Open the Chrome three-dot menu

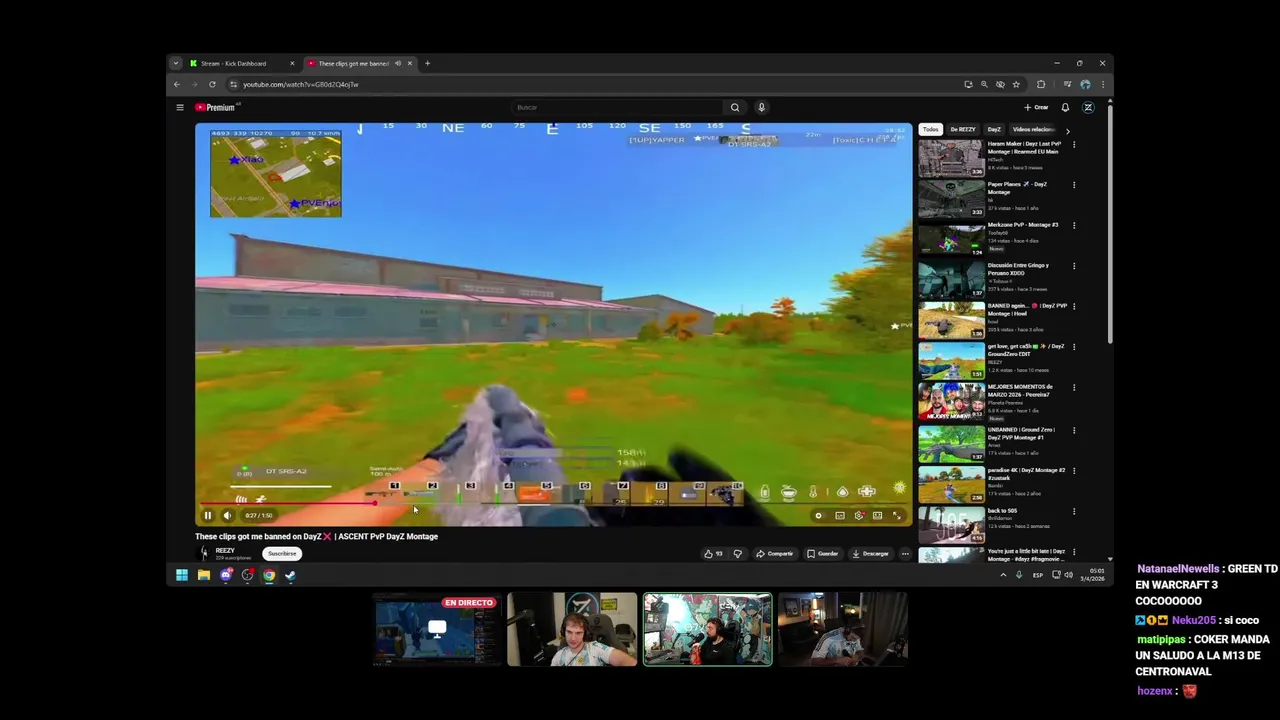click(1103, 85)
